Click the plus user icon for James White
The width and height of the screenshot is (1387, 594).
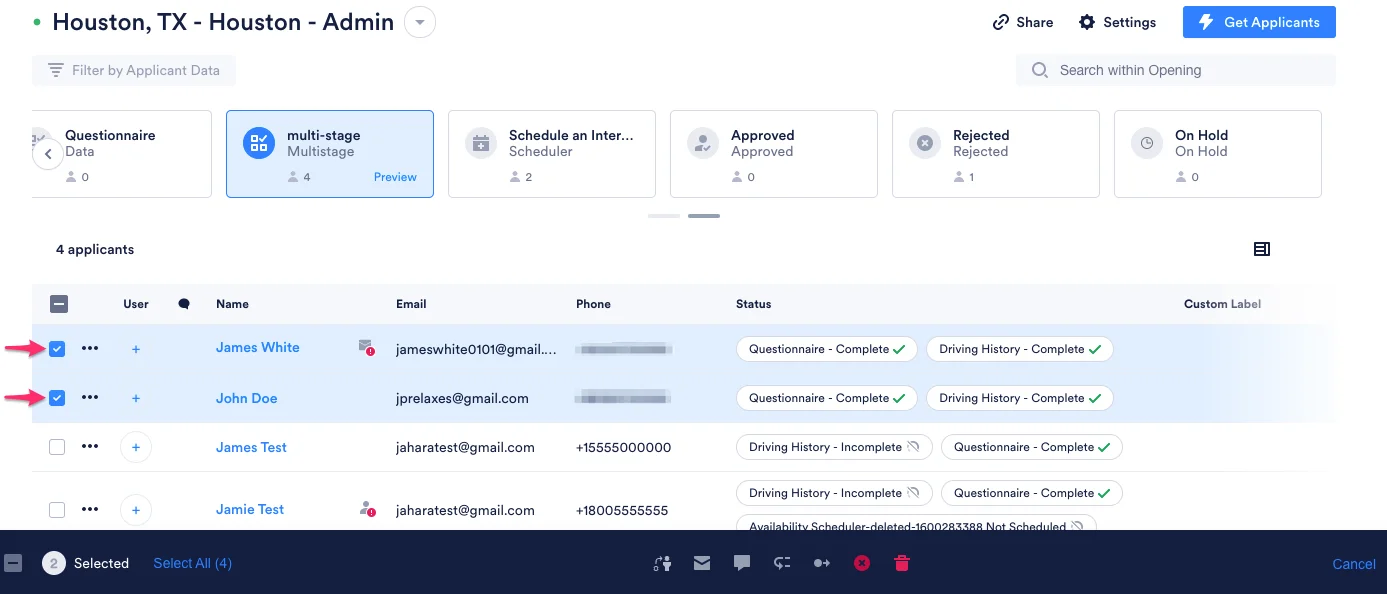pos(136,349)
